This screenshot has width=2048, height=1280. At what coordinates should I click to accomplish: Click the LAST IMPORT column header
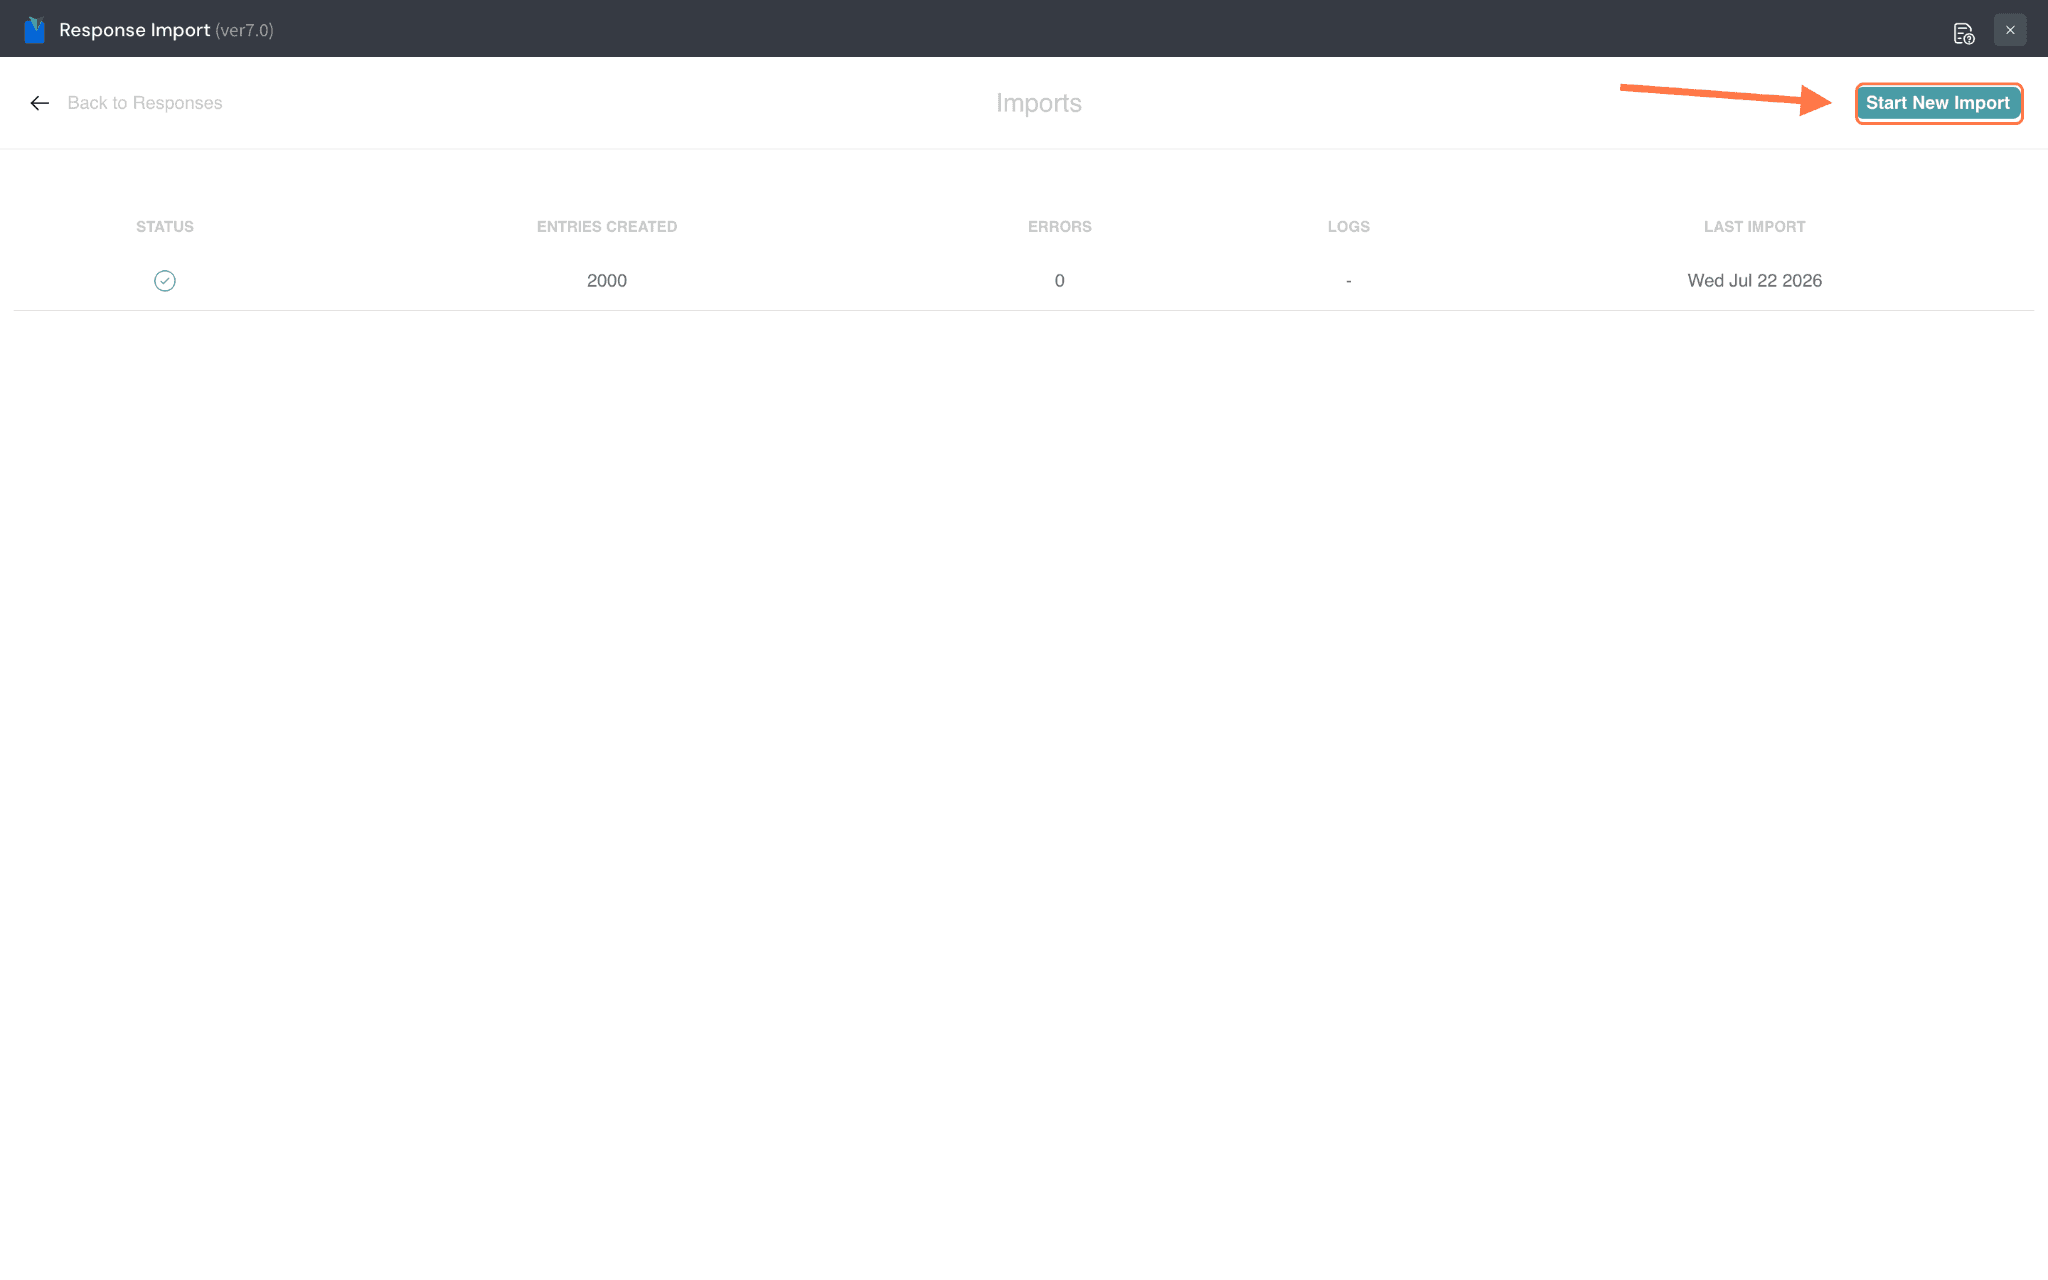(x=1754, y=227)
